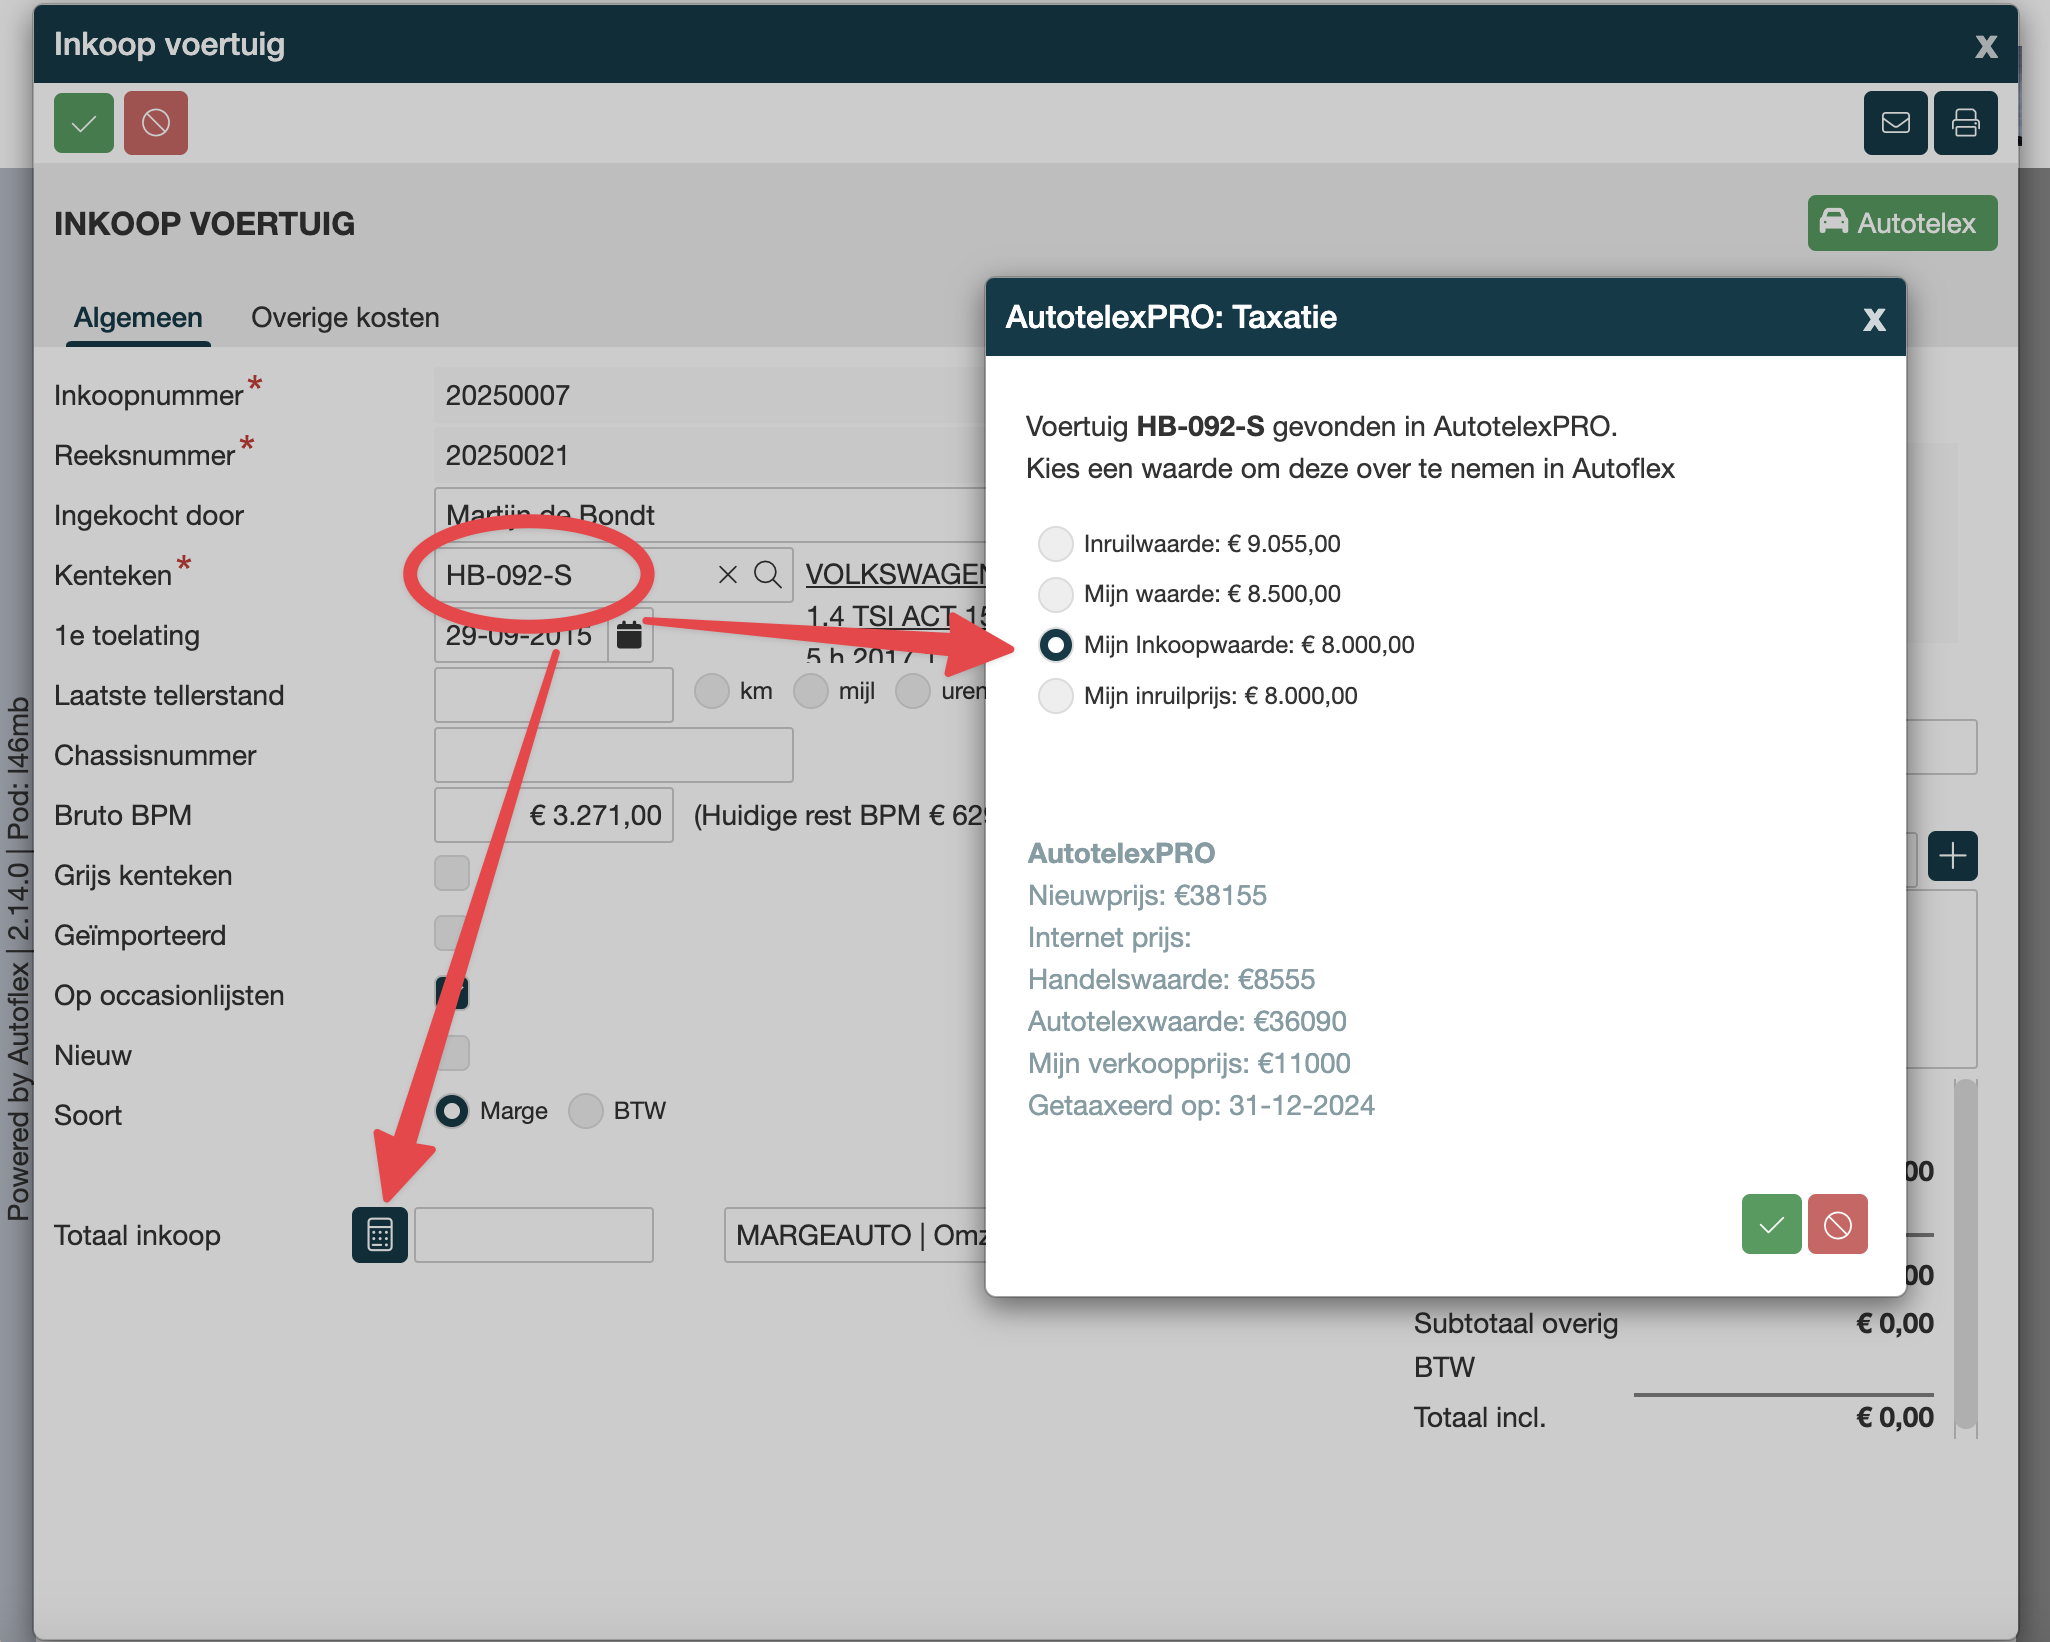Select the Inruilwaarde € 9.055,00 option
This screenshot has width=2050, height=1642.
1055,544
